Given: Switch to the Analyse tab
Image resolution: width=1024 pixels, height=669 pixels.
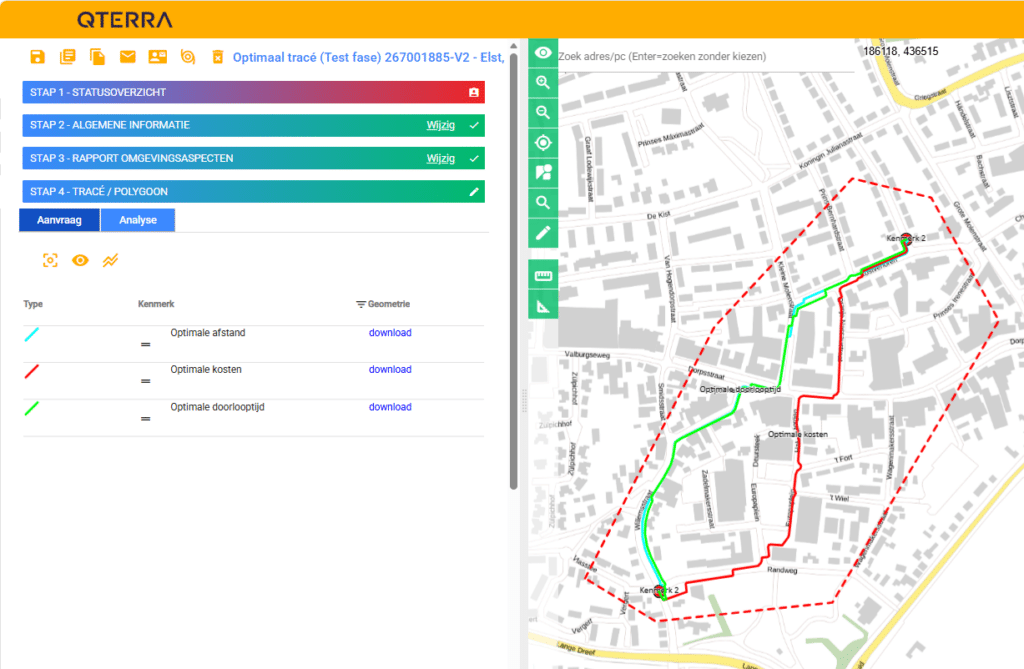Looking at the screenshot, I should coord(138,220).
